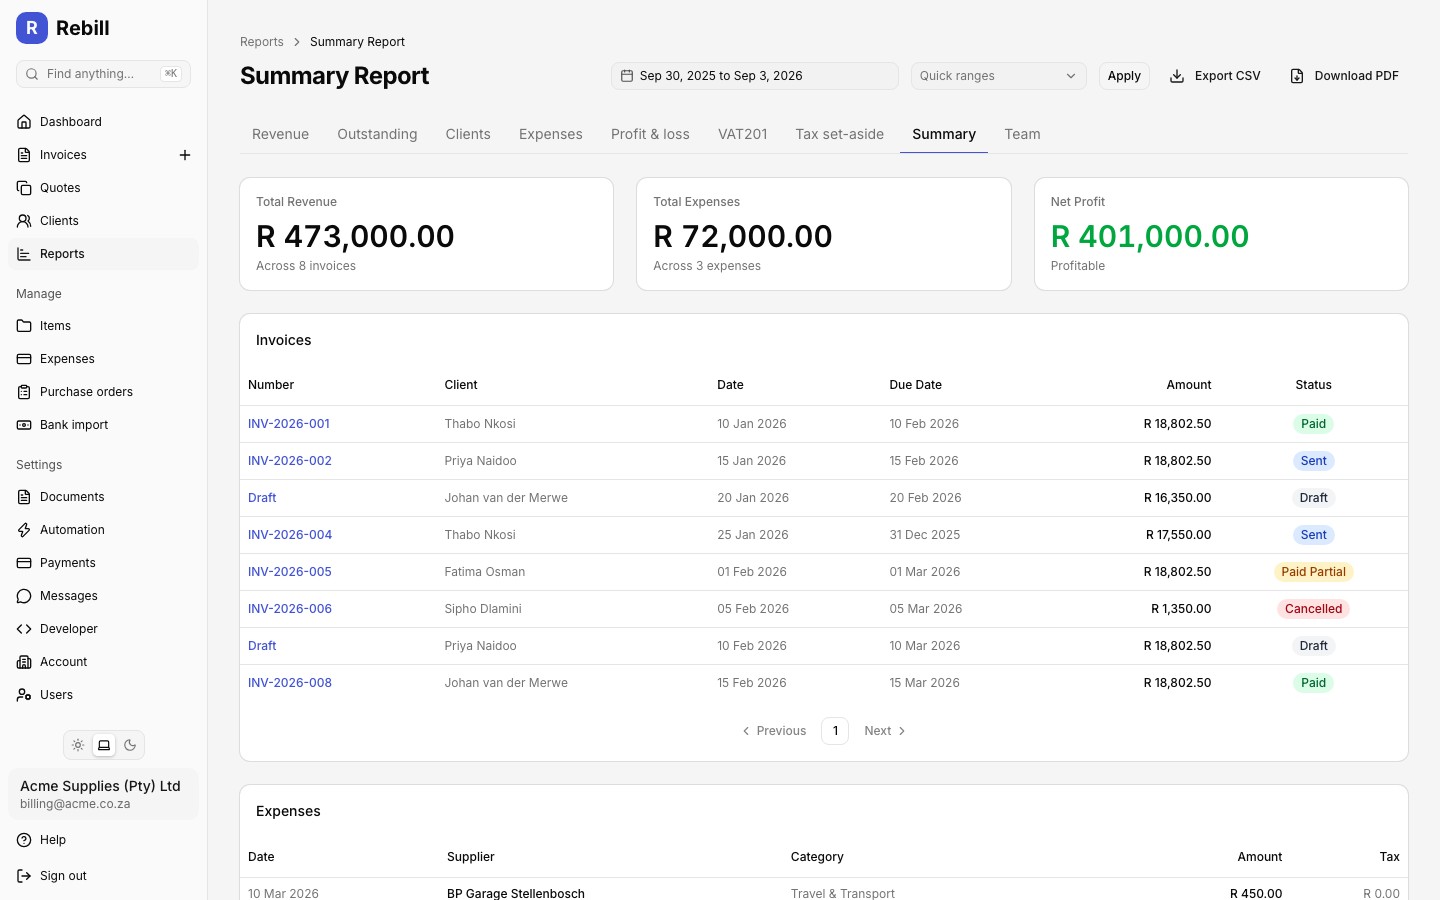Screen dimensions: 1440x900
Task: Click the Amount column header in Invoices
Action: coord(1188,385)
